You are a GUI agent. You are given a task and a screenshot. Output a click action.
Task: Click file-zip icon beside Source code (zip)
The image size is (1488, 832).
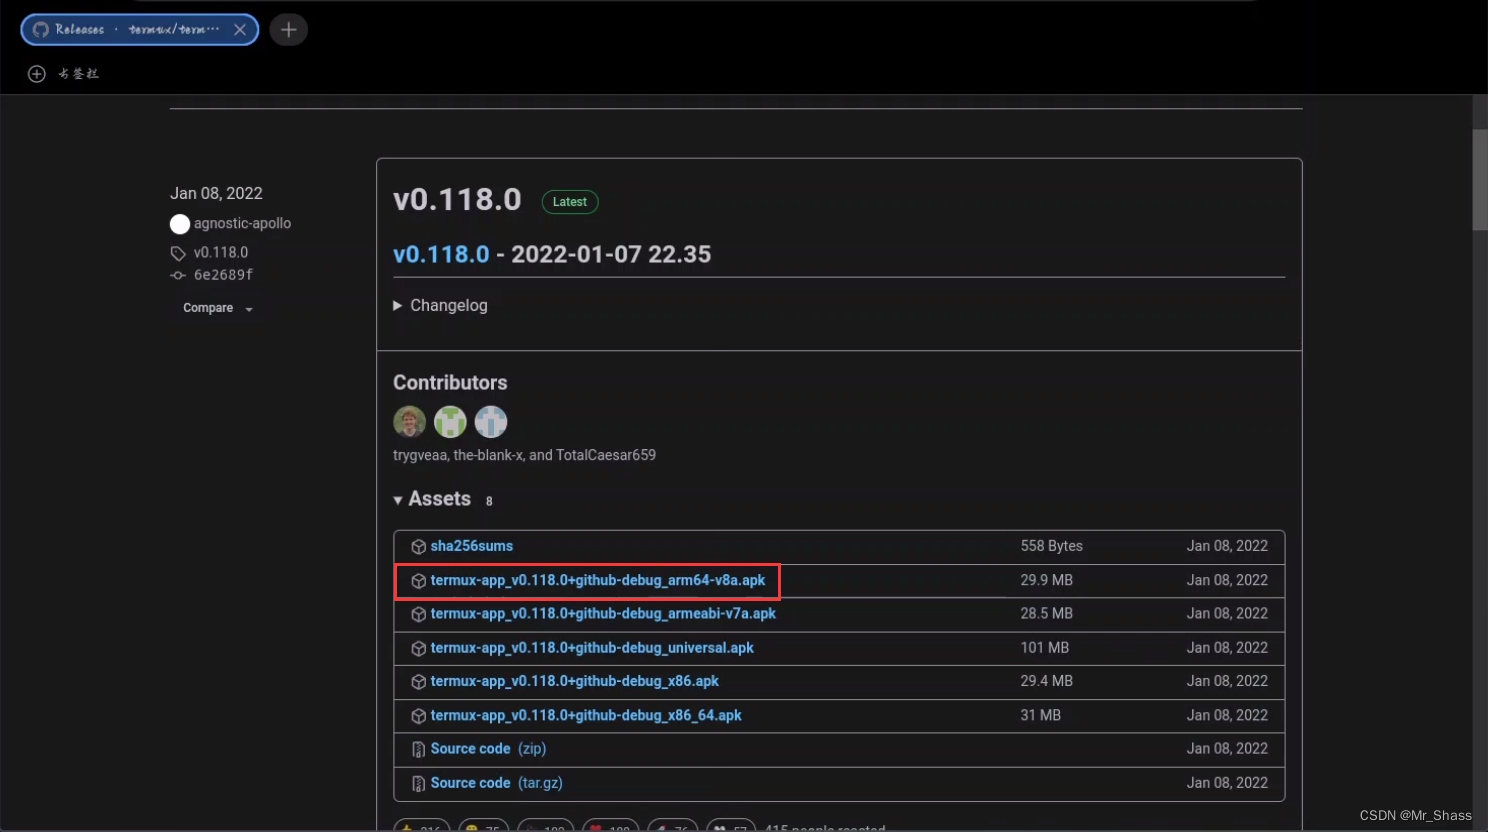pyautogui.click(x=419, y=749)
